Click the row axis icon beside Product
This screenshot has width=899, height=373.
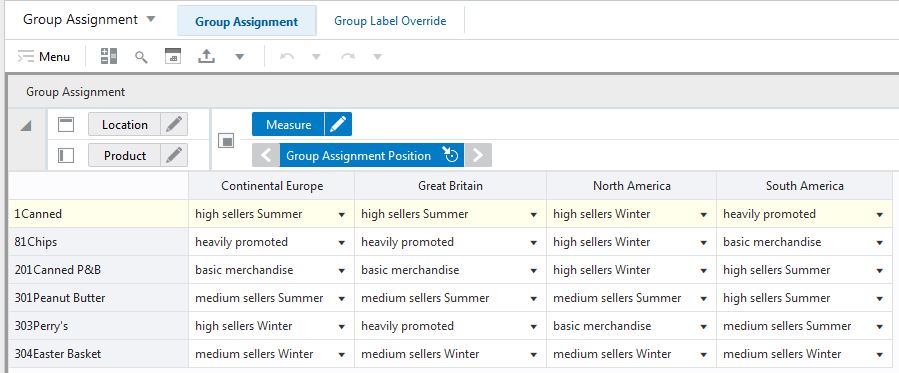66,155
